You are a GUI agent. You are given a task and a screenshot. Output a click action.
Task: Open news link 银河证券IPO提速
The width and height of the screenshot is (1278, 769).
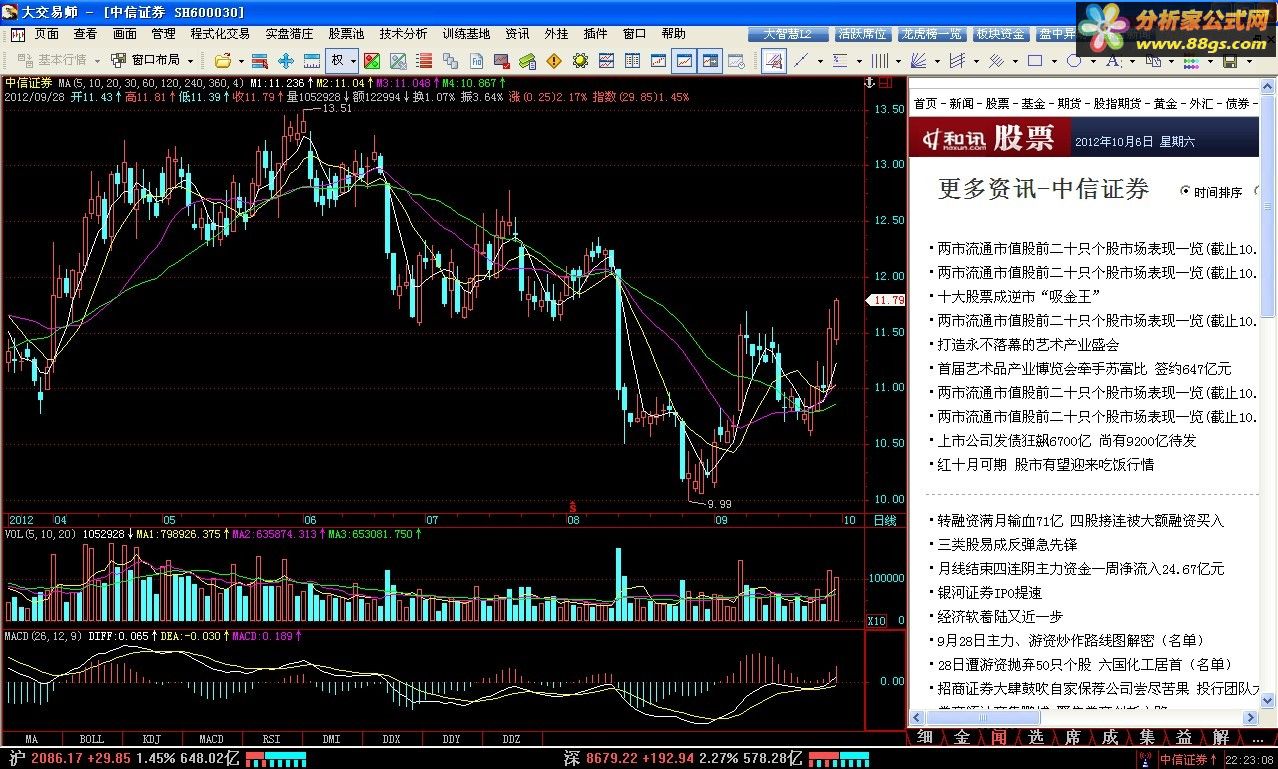989,592
